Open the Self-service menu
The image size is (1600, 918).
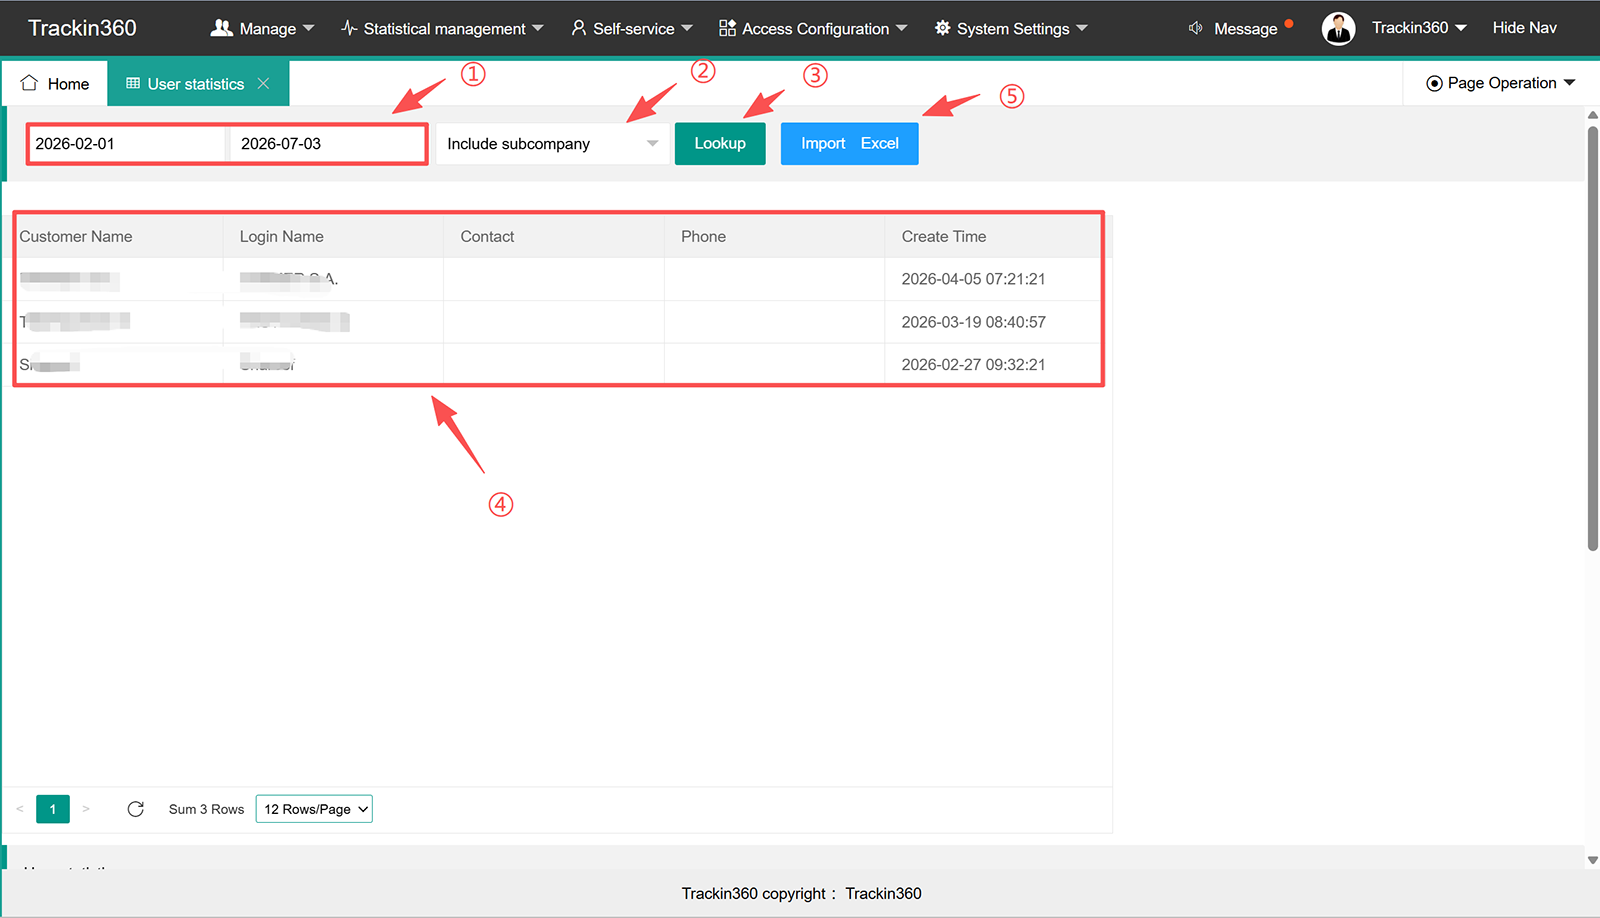pyautogui.click(x=631, y=28)
